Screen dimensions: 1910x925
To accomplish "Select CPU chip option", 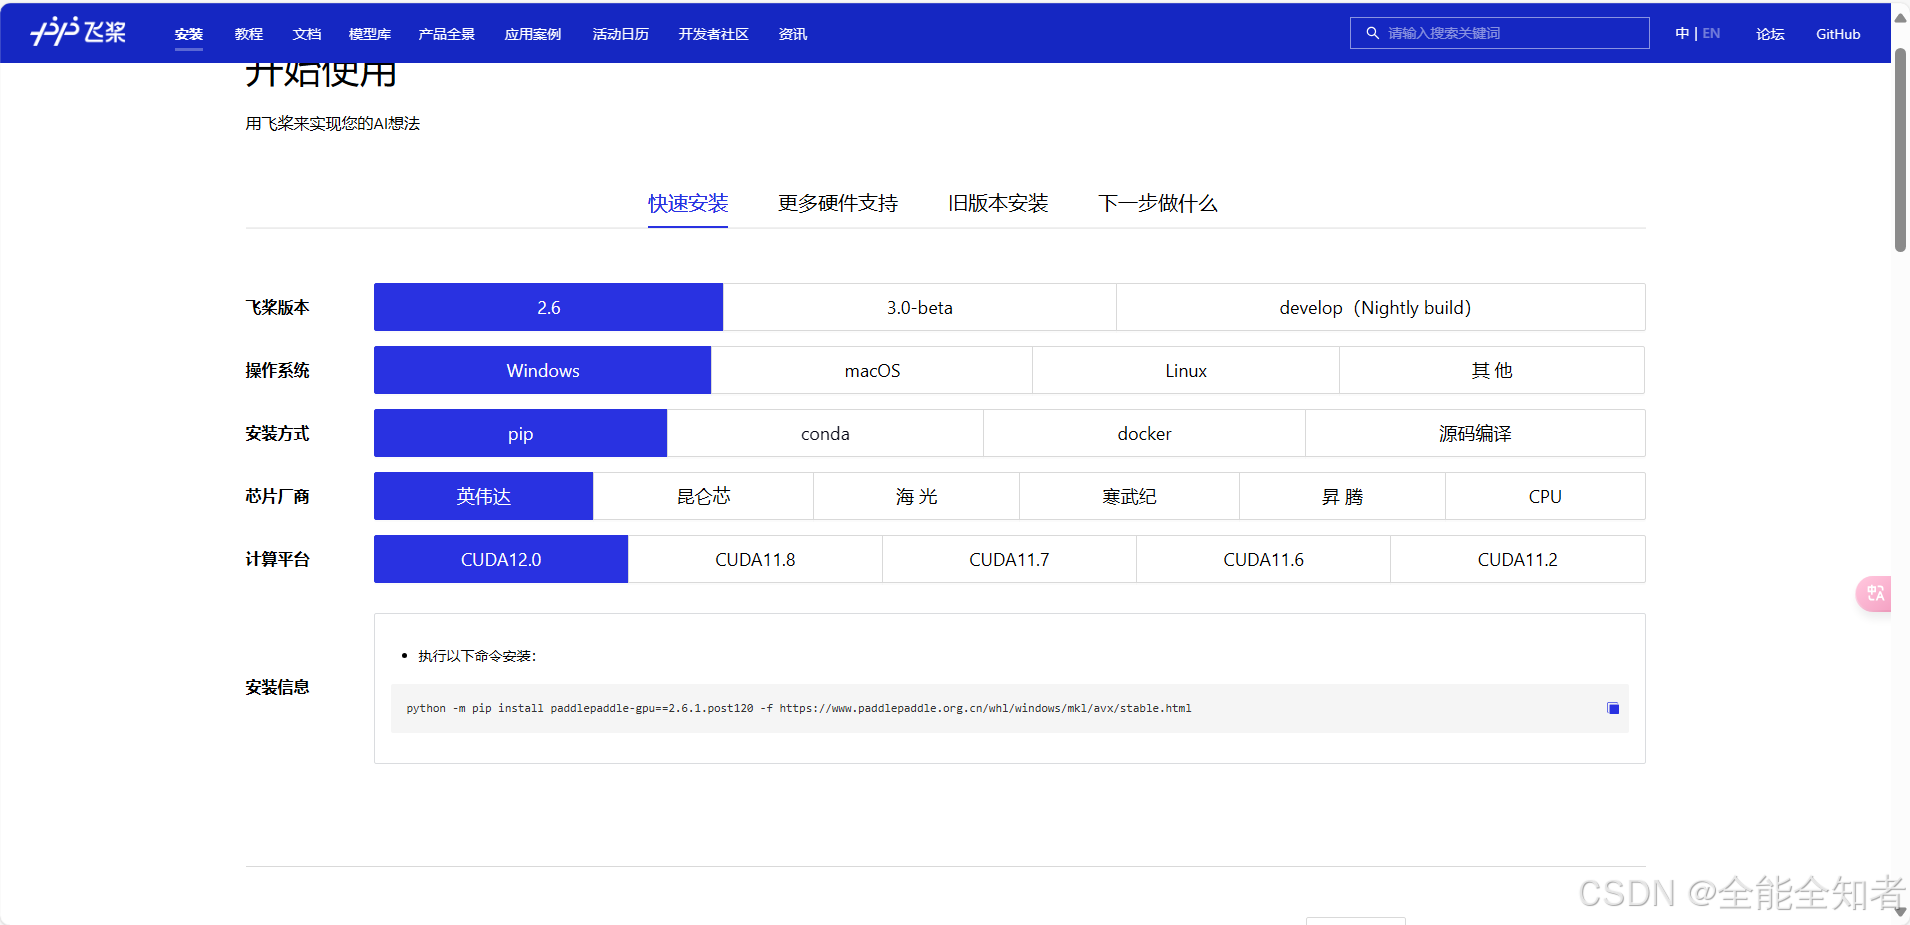I will (1545, 496).
